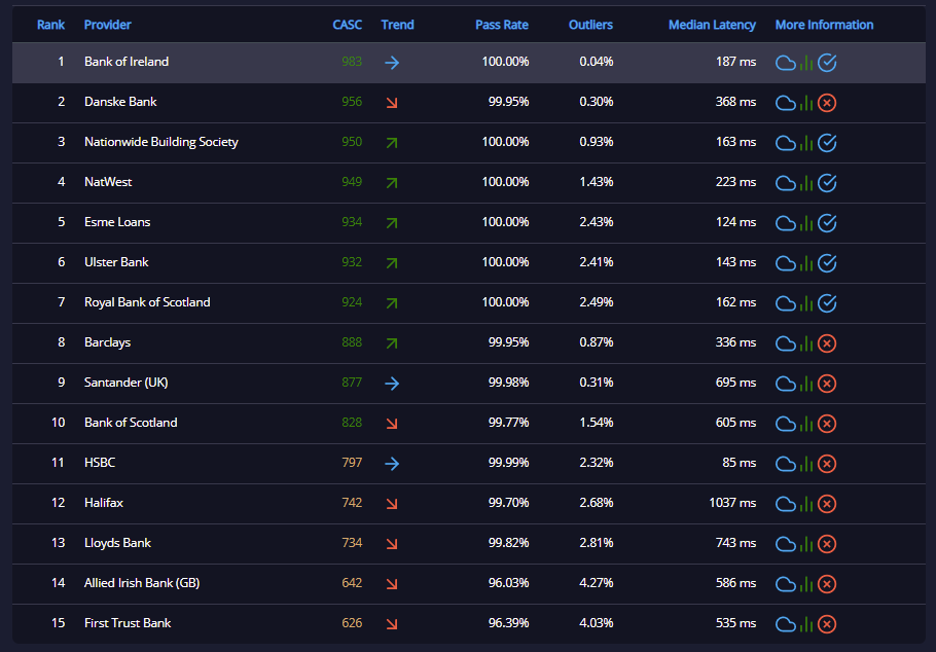Click the upward trend arrow for NatWest
936x652 pixels.
[392, 183]
